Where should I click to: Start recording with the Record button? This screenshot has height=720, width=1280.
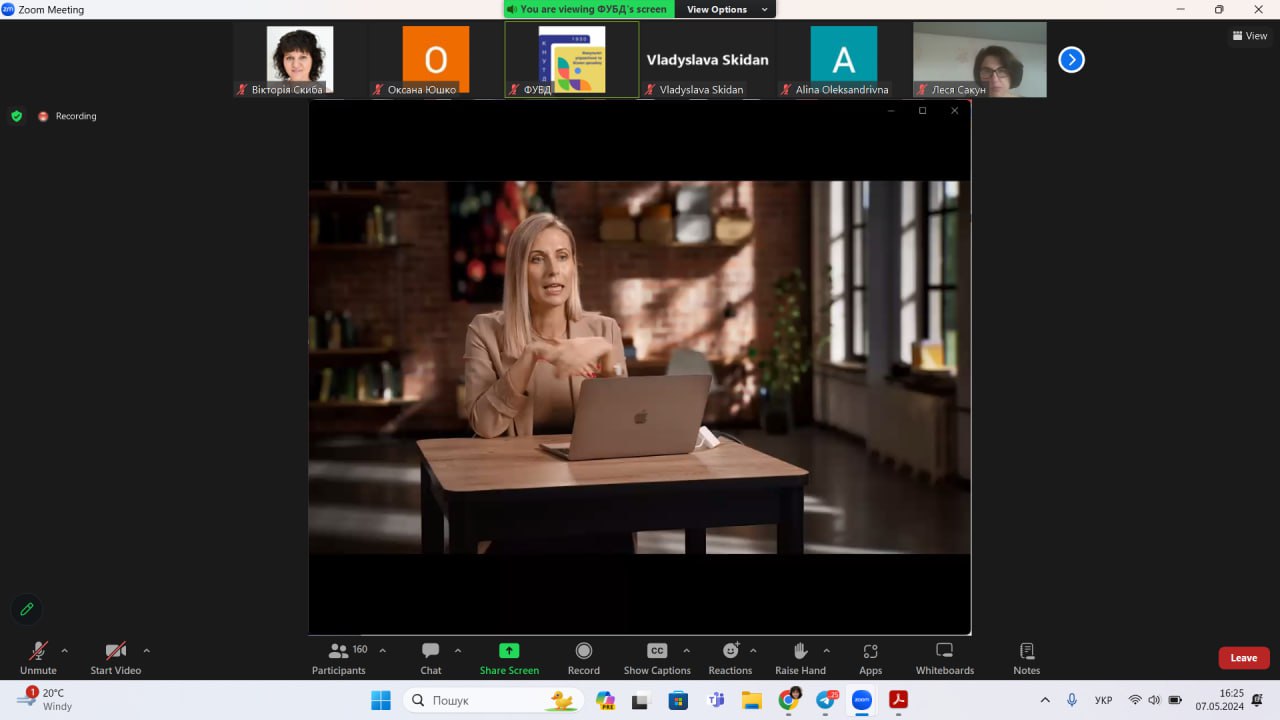pos(584,659)
